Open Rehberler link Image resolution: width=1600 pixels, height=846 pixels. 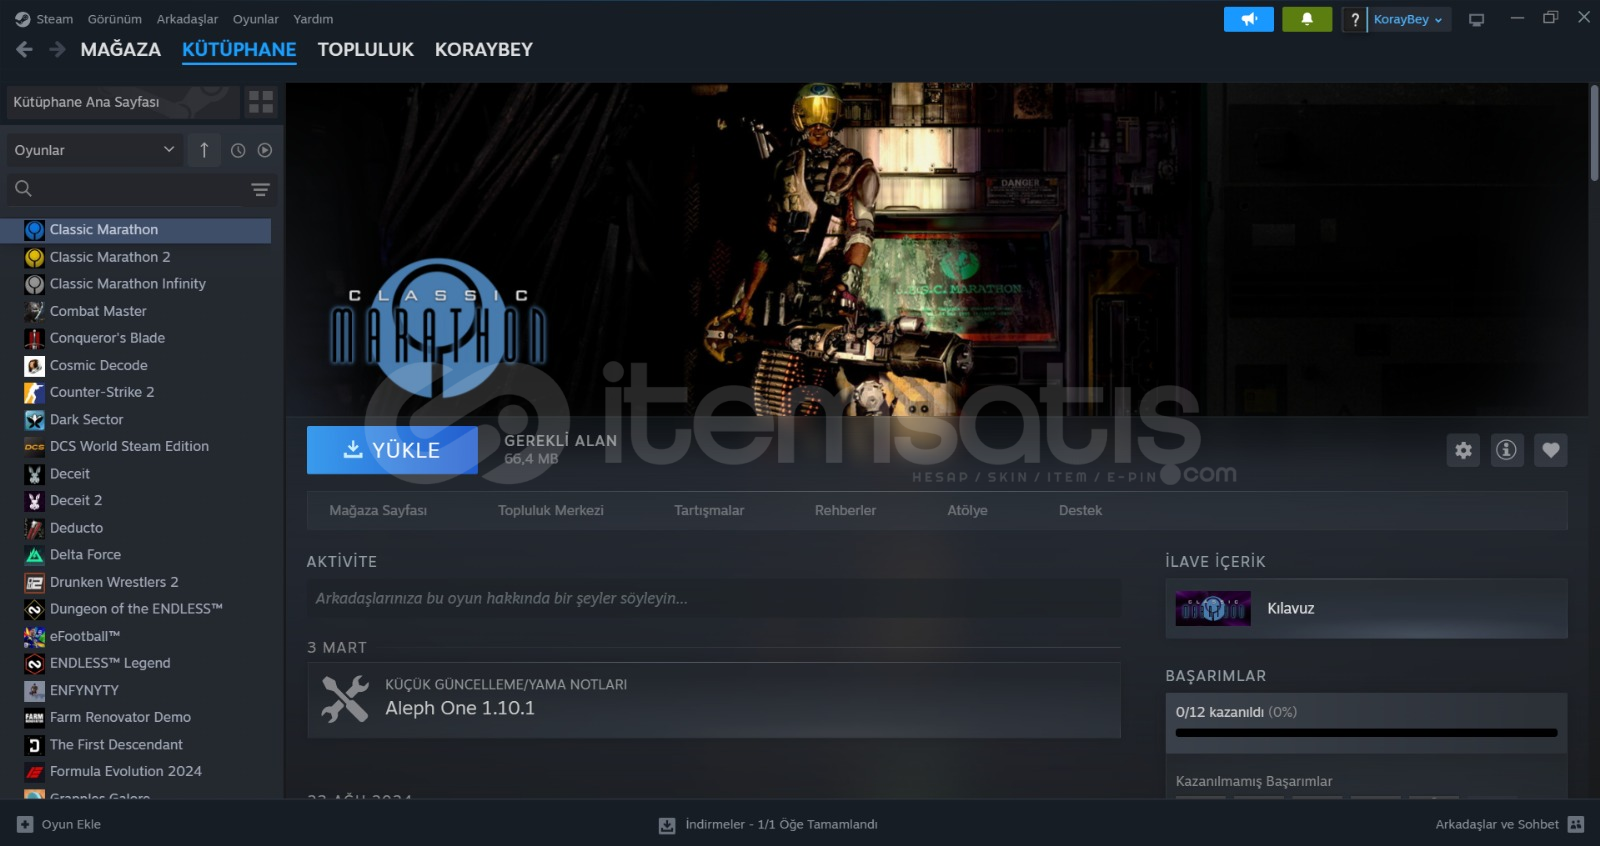[x=845, y=510]
